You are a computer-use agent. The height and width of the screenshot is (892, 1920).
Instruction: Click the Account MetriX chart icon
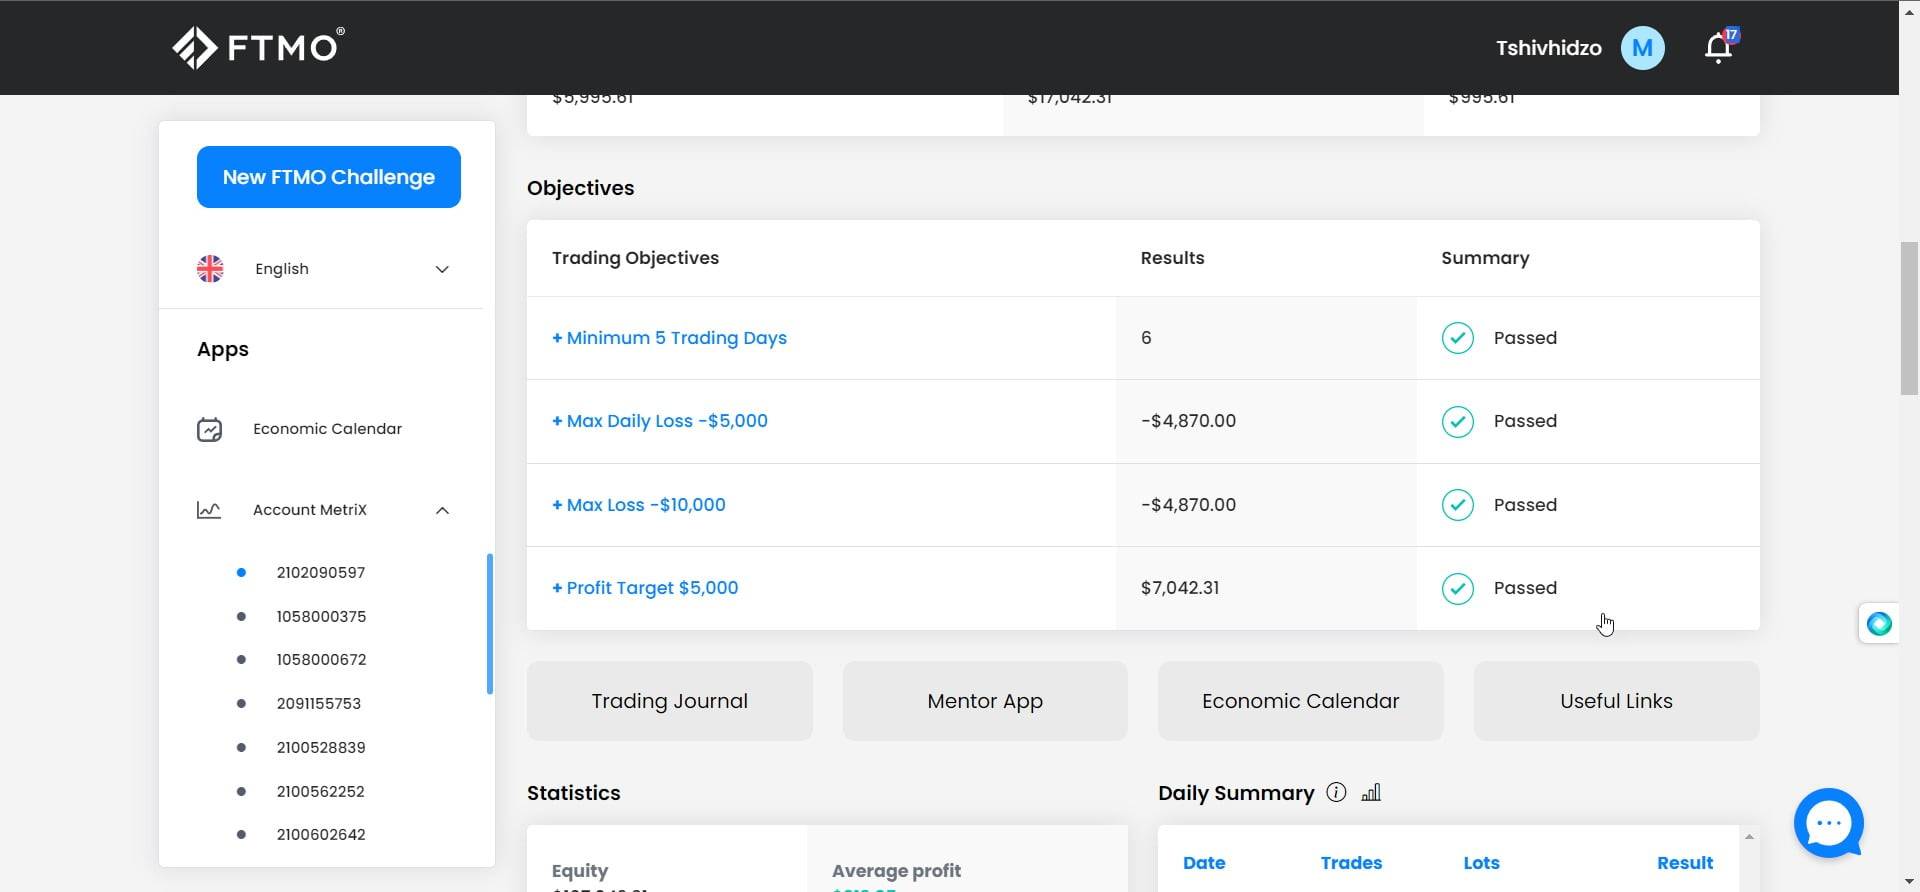pyautogui.click(x=209, y=510)
